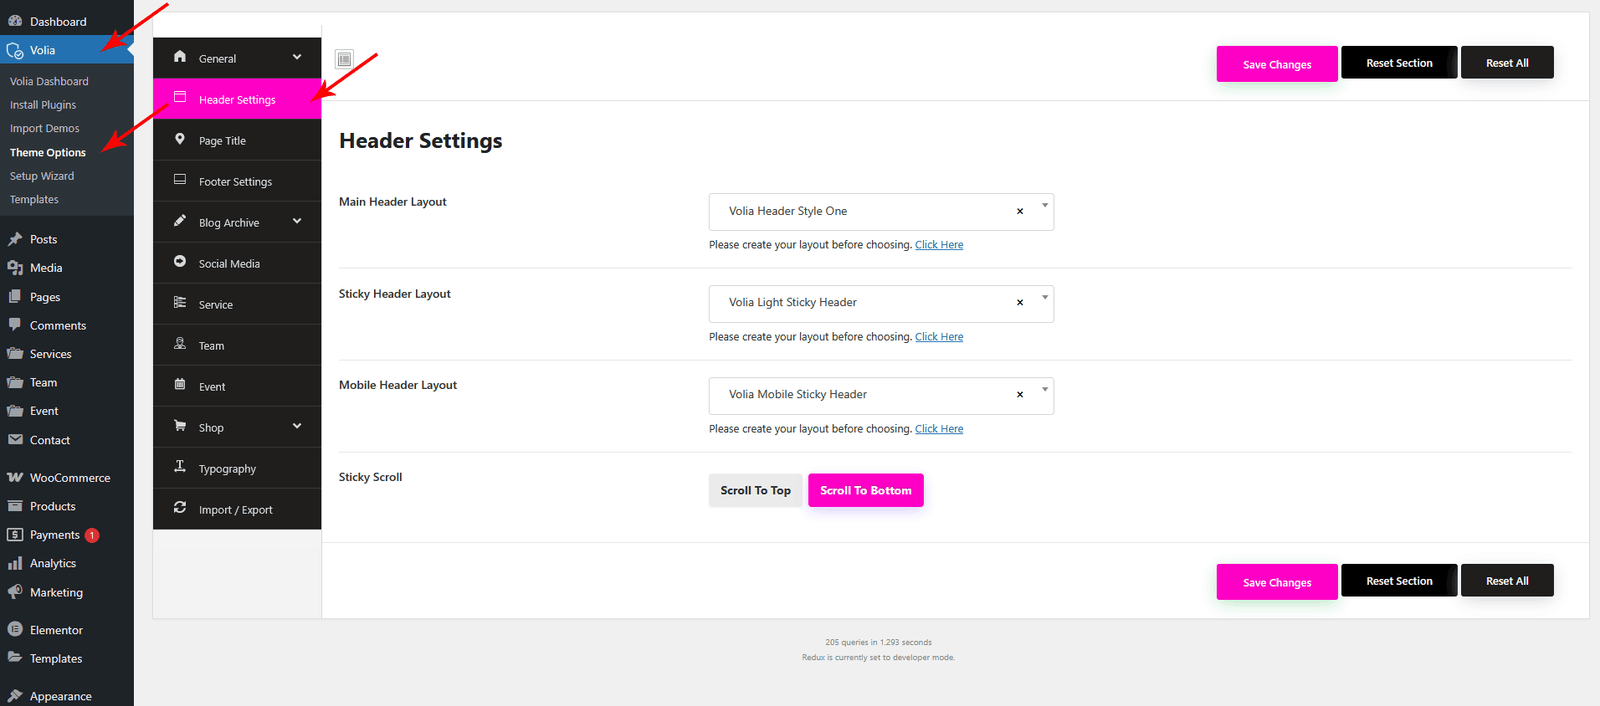This screenshot has height=706, width=1600.
Task: Expand the Shop section chevron
Action: pos(297,427)
